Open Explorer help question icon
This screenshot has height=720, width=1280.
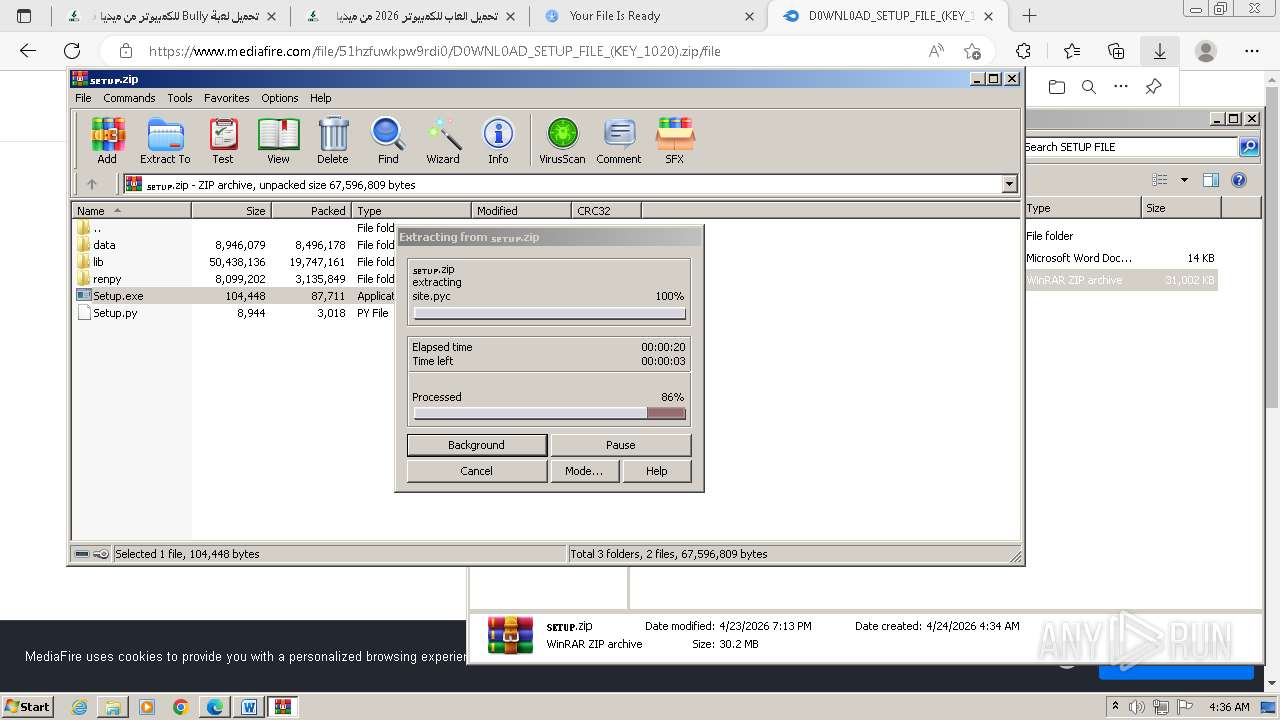[1239, 180]
